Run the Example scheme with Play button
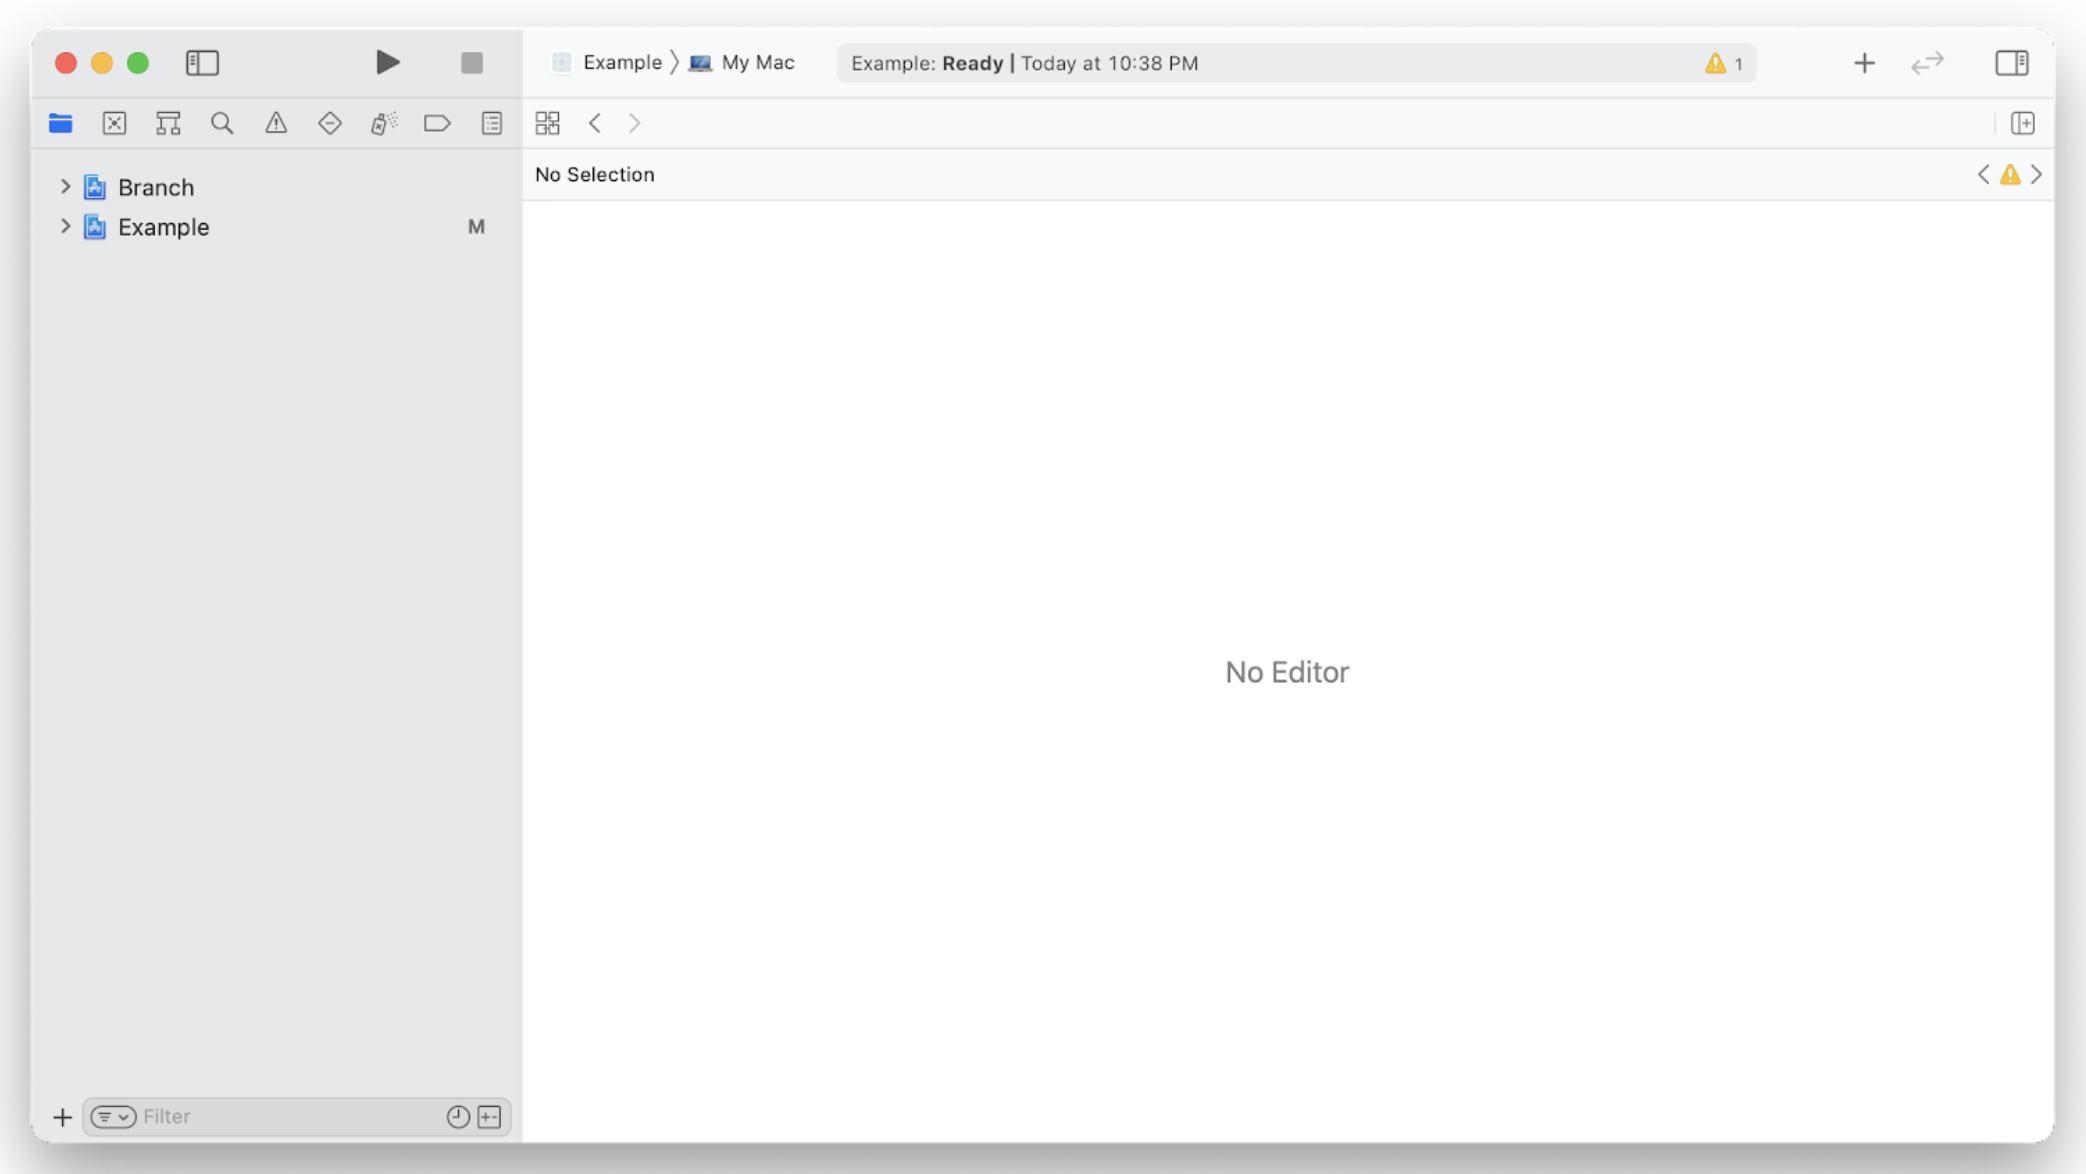Screen dimensions: 2086x1174 point(387,63)
